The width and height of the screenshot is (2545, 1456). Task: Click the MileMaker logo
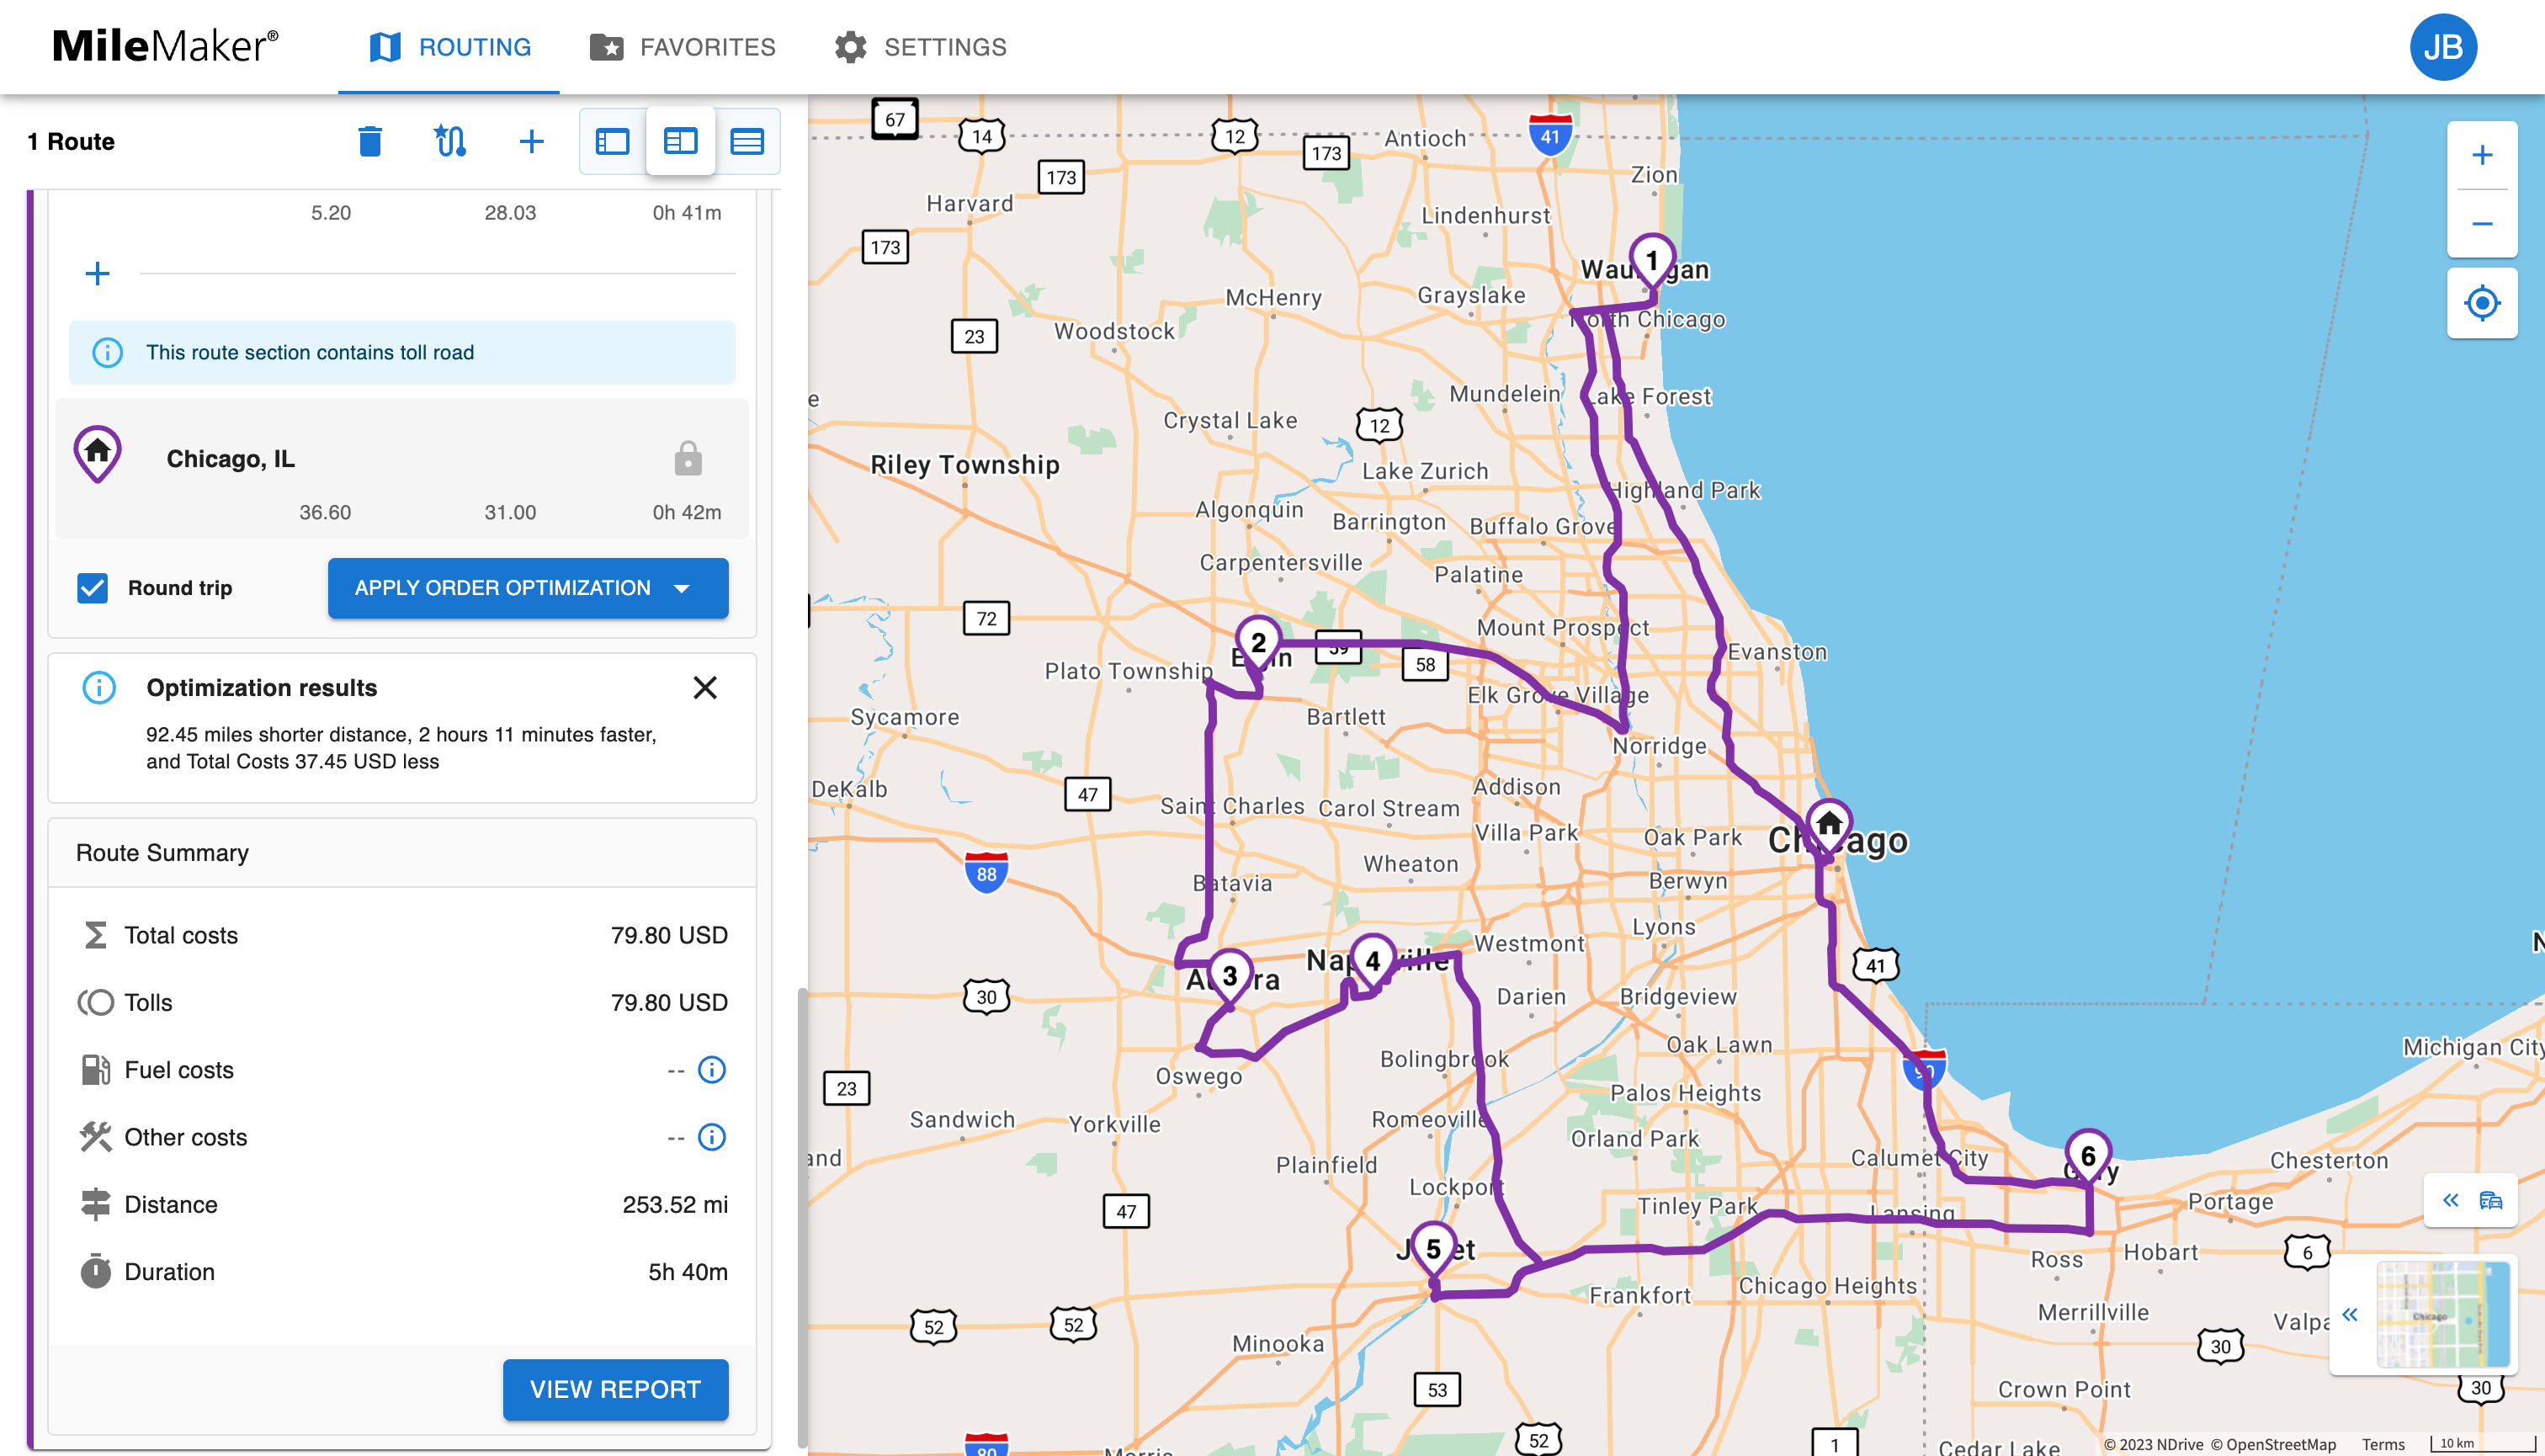pyautogui.click(x=165, y=46)
